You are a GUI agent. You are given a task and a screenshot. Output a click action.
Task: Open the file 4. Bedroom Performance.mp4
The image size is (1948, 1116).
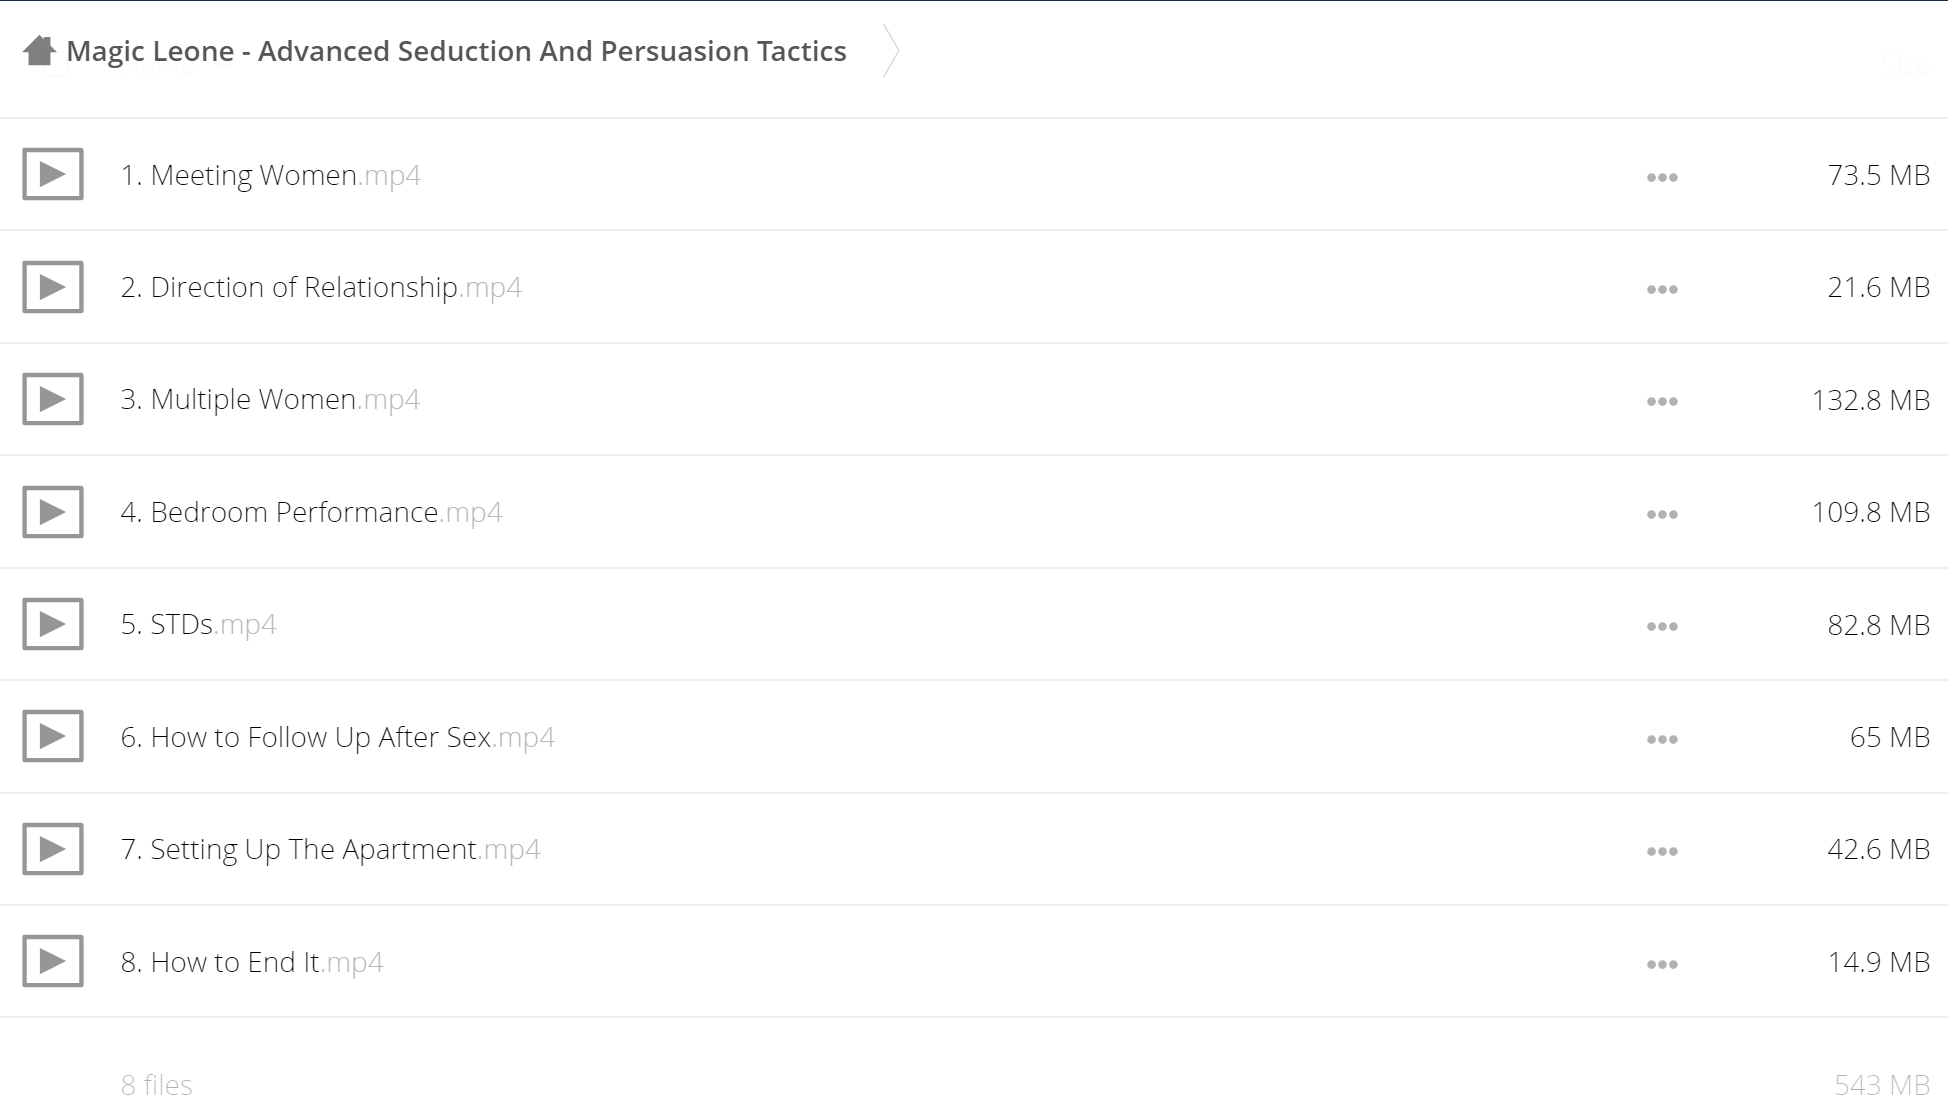click(311, 512)
